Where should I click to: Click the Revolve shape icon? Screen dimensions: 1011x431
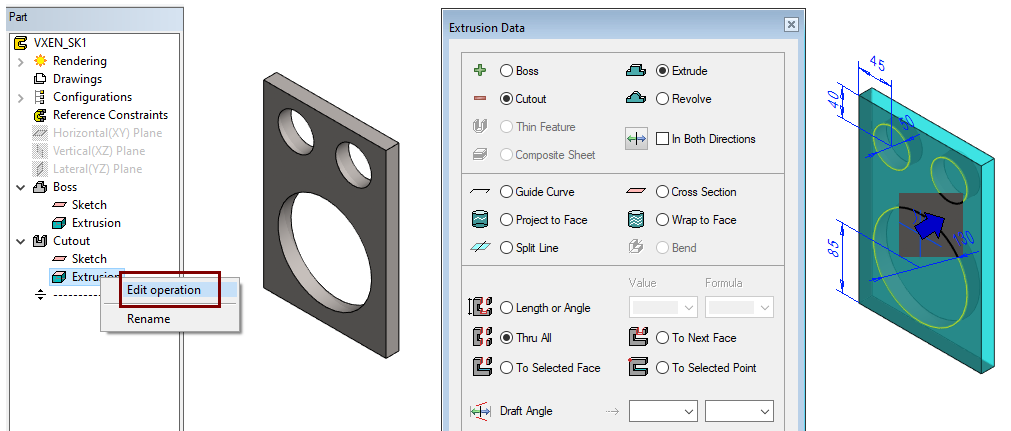(635, 99)
